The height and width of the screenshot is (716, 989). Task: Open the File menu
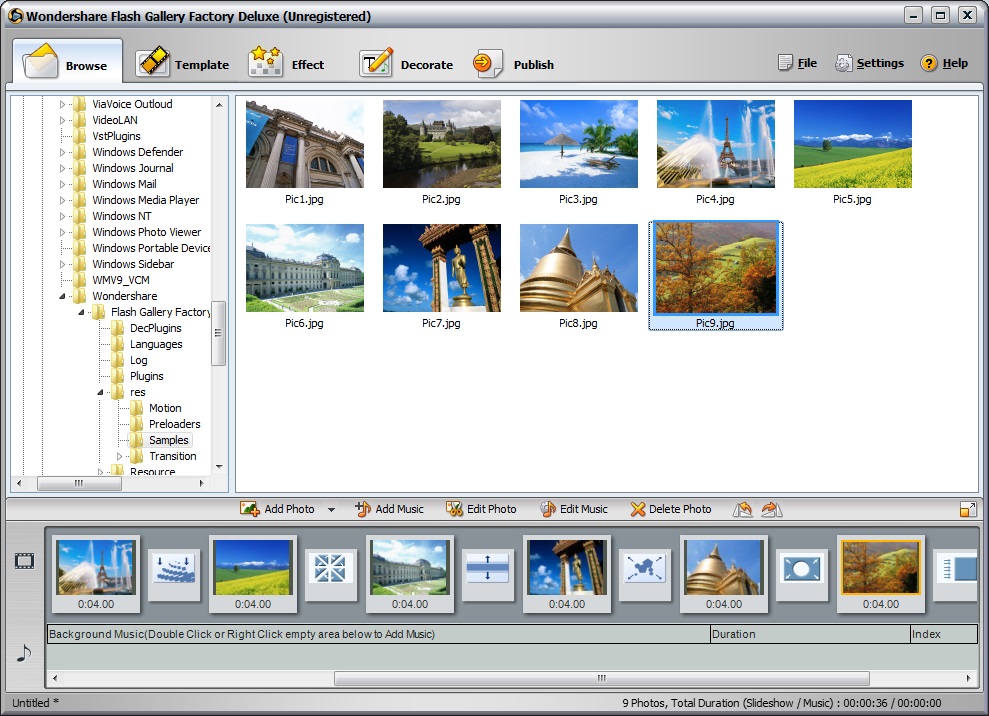pyautogui.click(x=797, y=62)
